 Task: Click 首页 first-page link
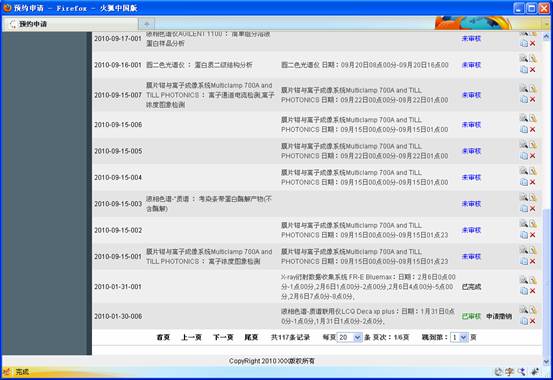[x=163, y=338]
